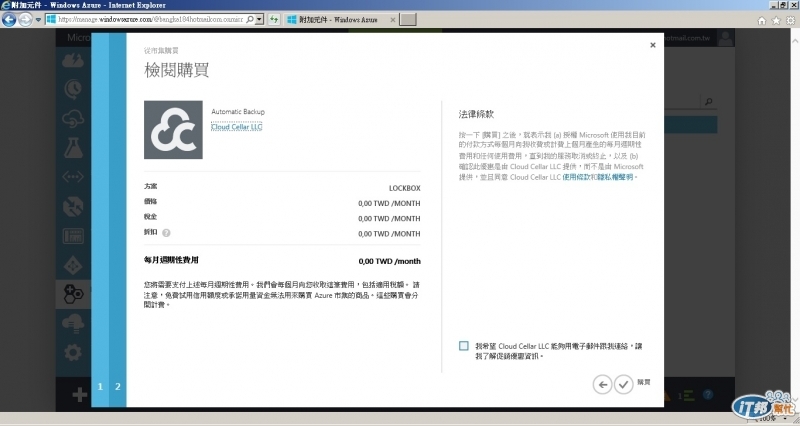
Task: Click the diamond traffic manager sidebar icon
Action: pyautogui.click(x=73, y=265)
